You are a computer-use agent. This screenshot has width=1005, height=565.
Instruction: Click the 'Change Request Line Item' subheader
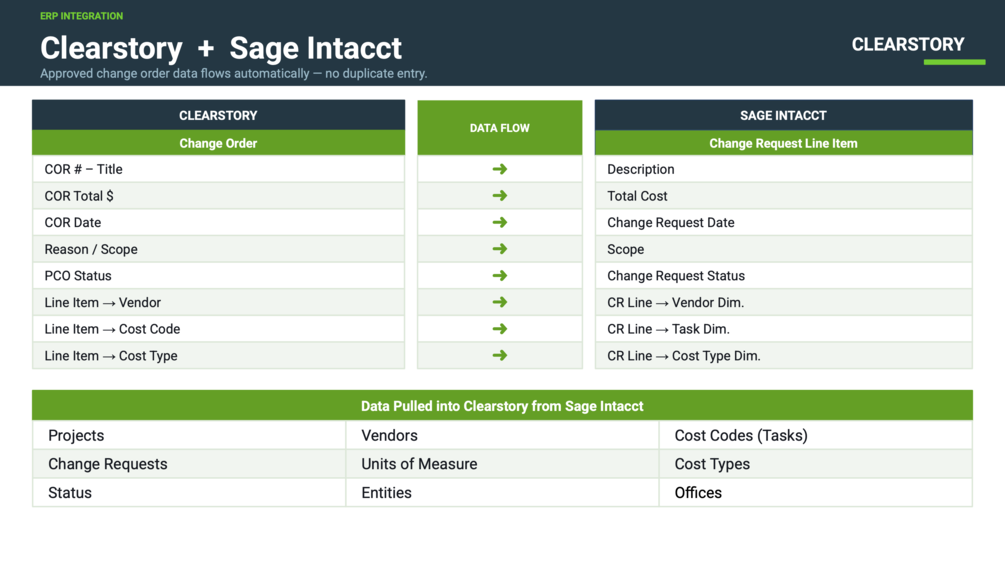784,143
